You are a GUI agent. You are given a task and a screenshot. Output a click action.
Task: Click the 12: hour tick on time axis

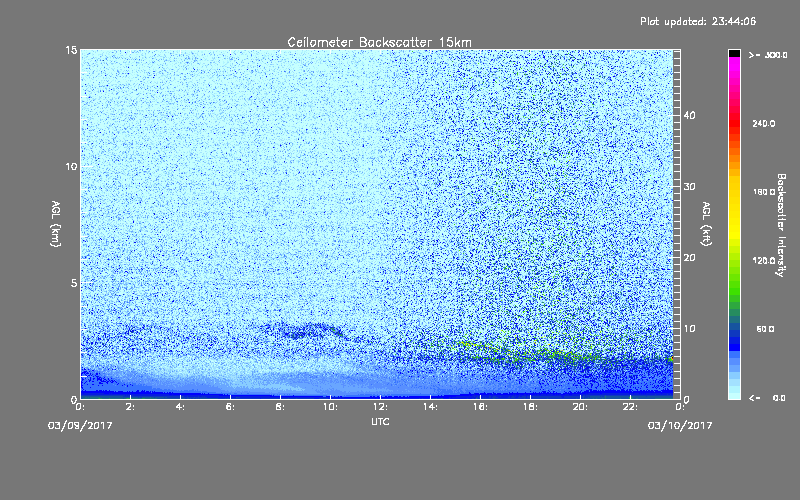(x=381, y=407)
